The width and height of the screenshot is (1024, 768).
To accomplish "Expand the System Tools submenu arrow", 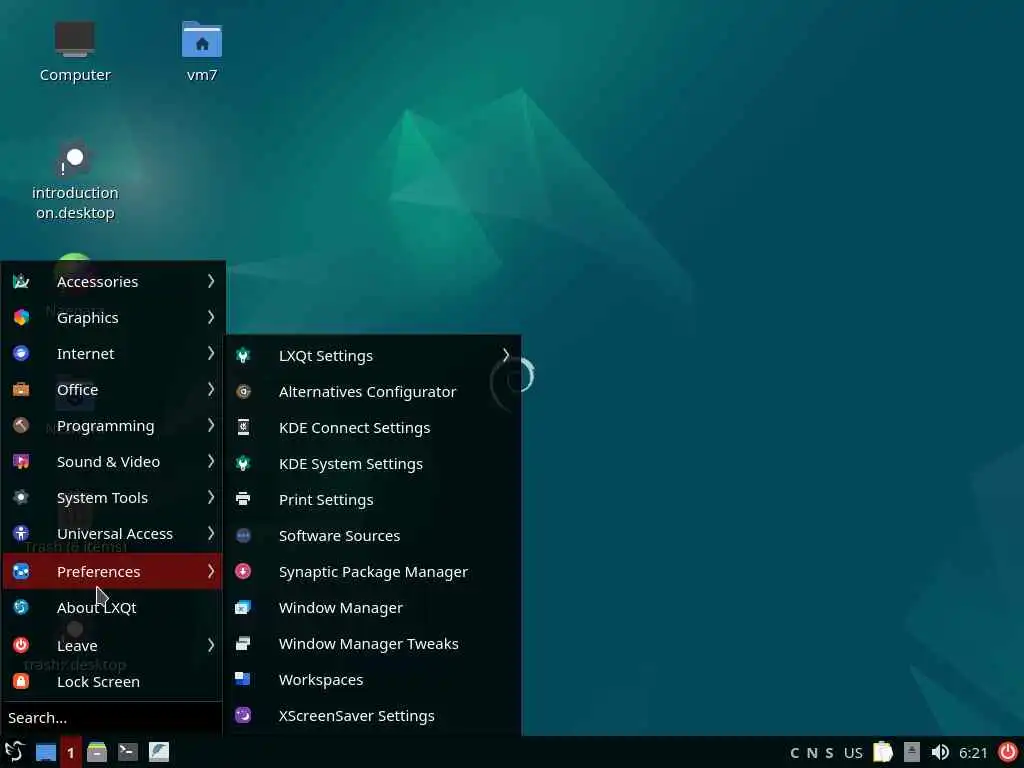I will point(210,497).
